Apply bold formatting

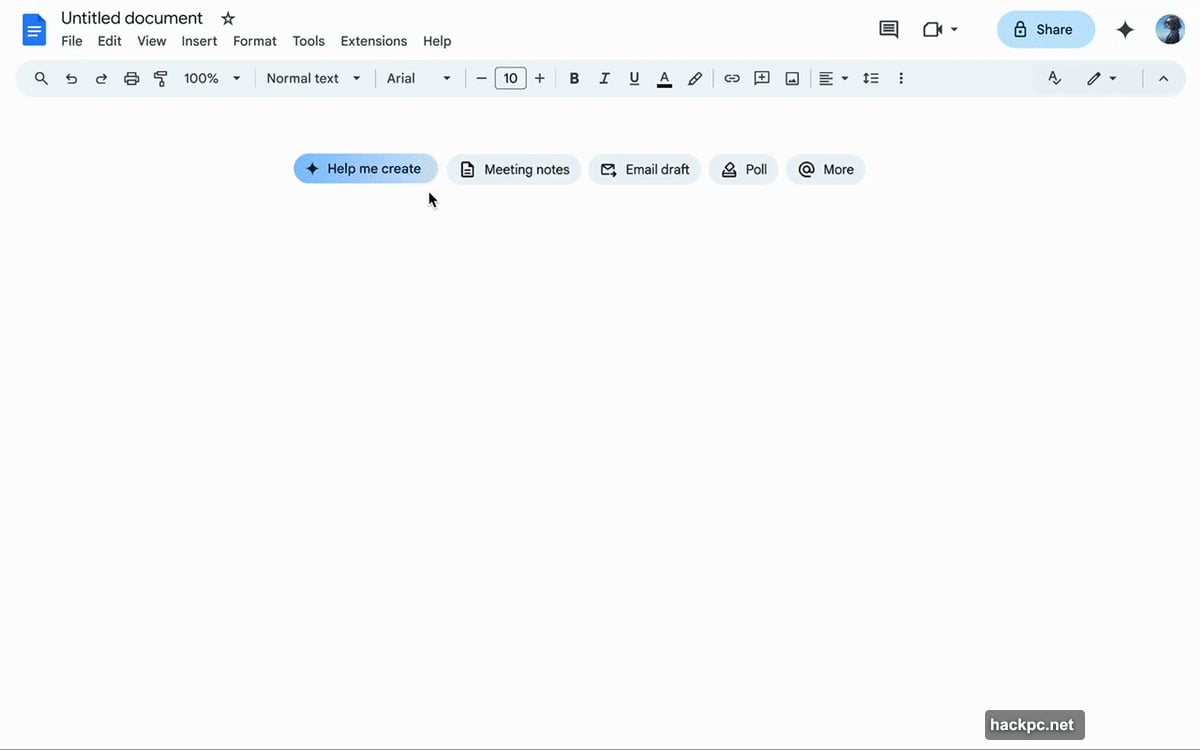pos(574,78)
